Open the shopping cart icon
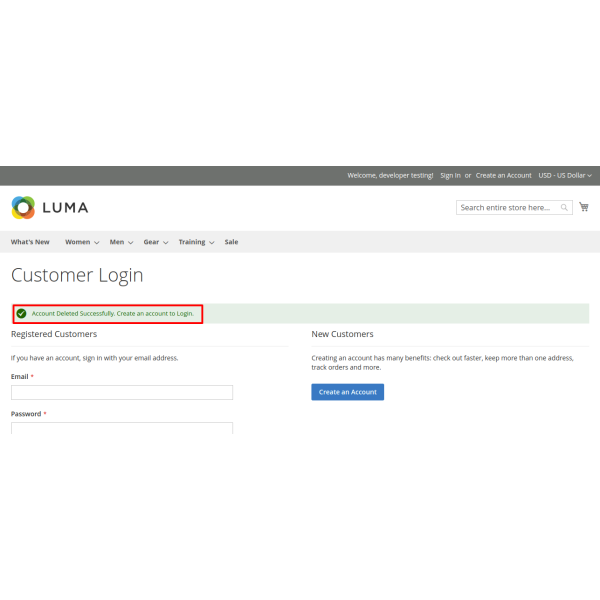This screenshot has height=600, width=600. tap(584, 207)
